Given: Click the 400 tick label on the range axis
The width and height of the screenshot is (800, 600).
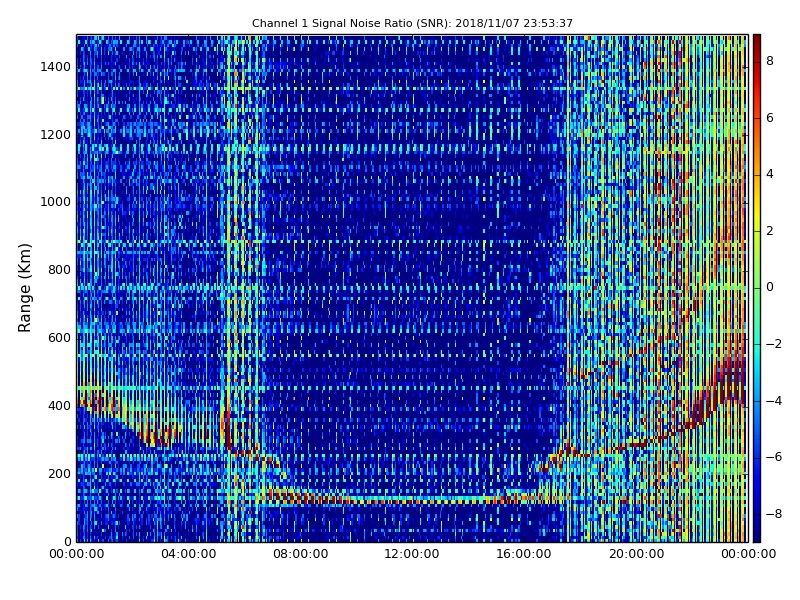Looking at the screenshot, I should (x=59, y=406).
